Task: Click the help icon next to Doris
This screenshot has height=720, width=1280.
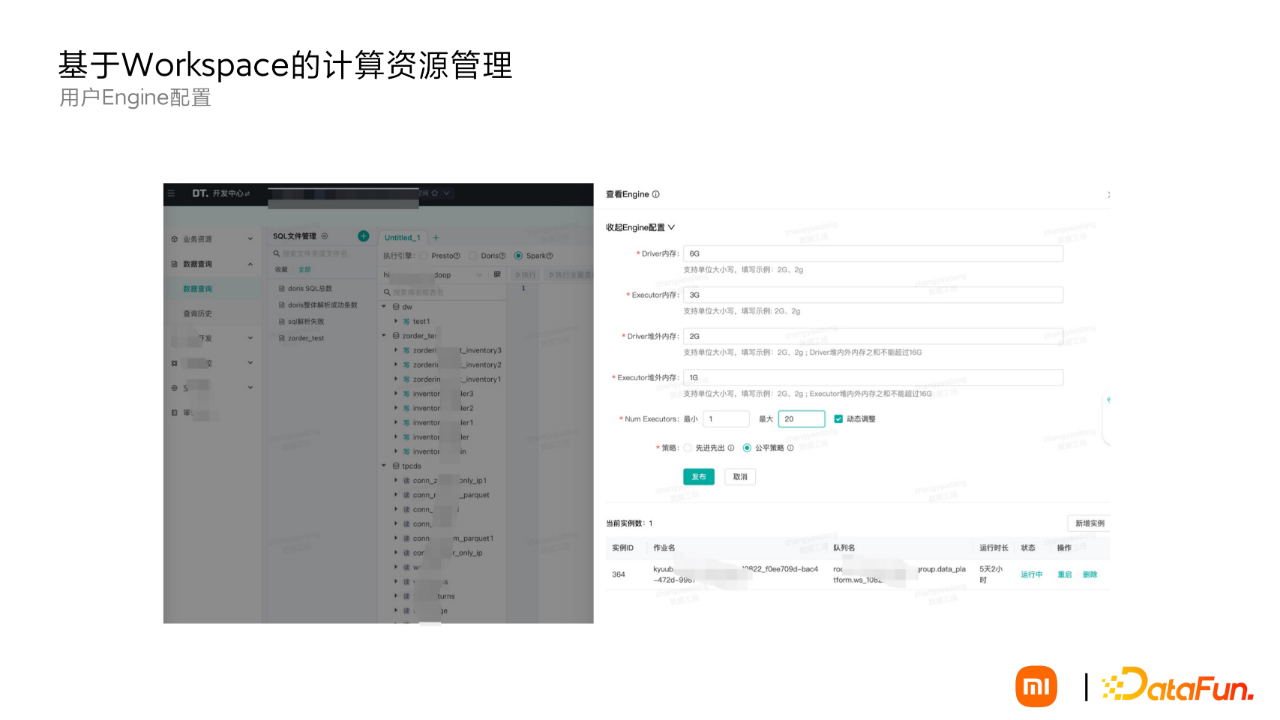Action: tap(502, 255)
